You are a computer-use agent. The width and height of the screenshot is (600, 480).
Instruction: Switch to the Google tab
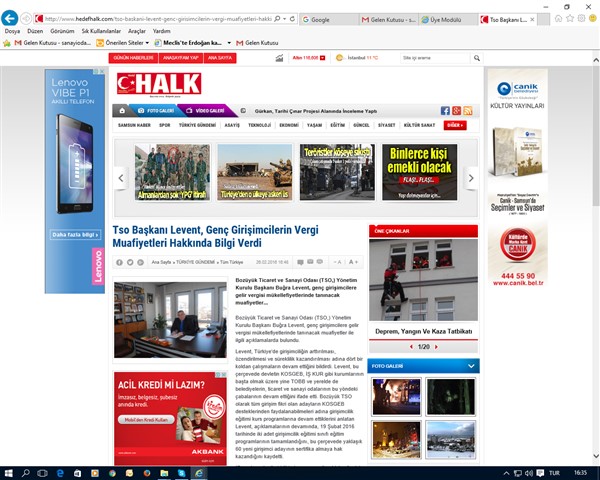pos(329,20)
